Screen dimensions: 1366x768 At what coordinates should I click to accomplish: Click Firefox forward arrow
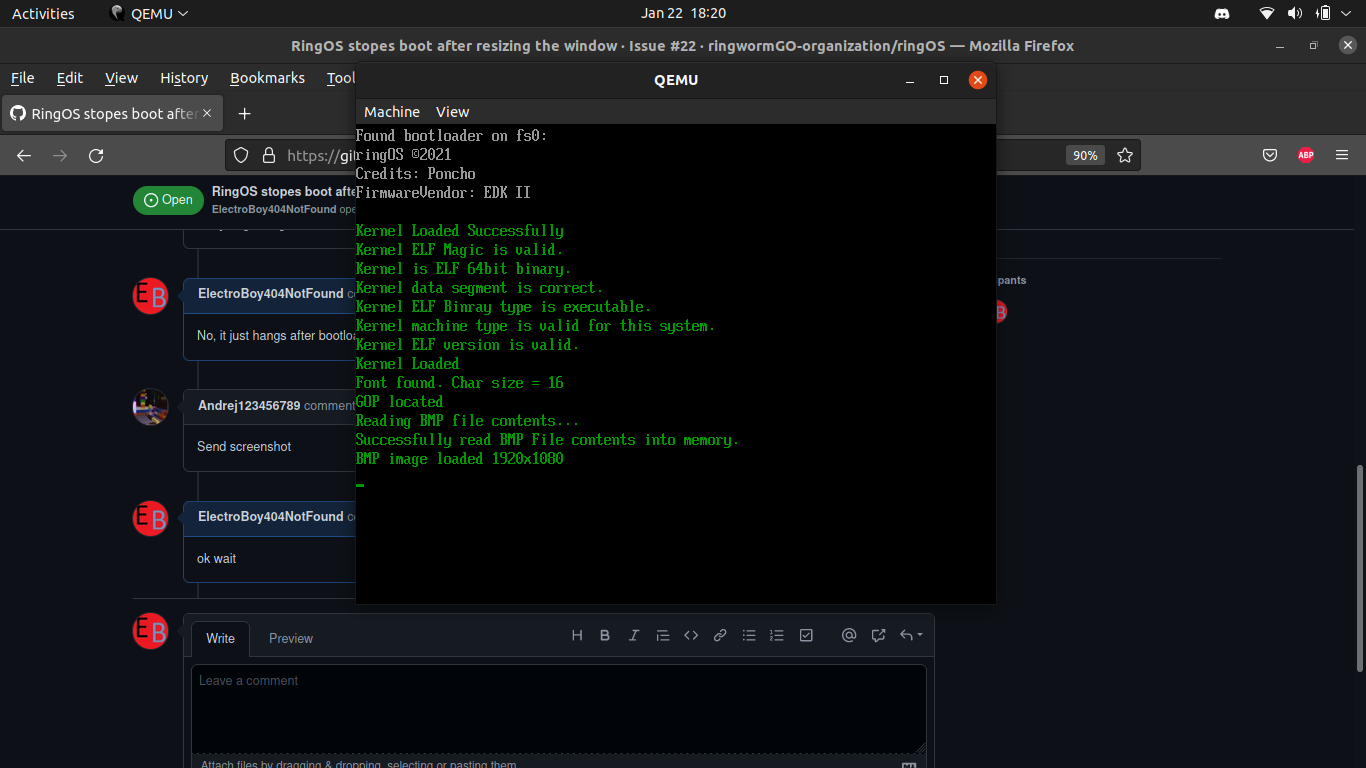coord(60,155)
